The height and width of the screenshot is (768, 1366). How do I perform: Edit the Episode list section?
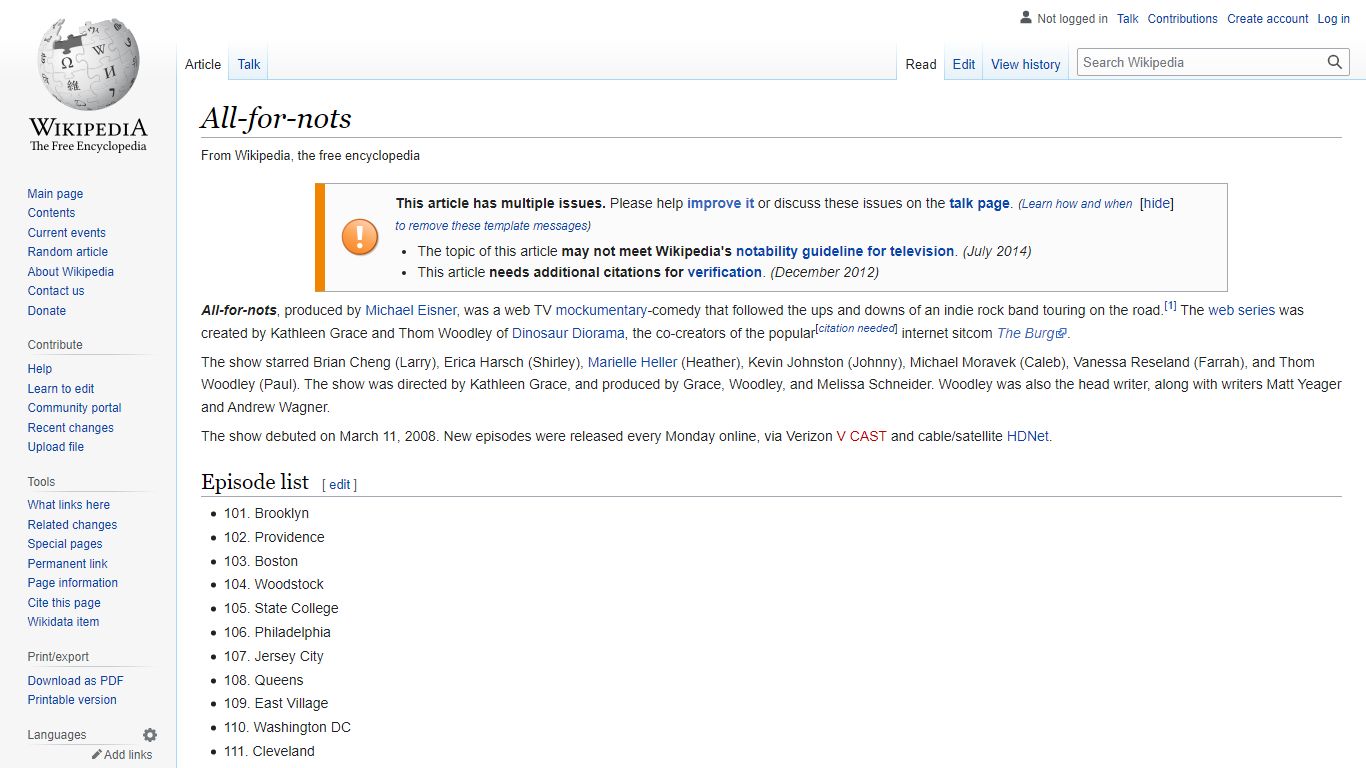tap(340, 485)
